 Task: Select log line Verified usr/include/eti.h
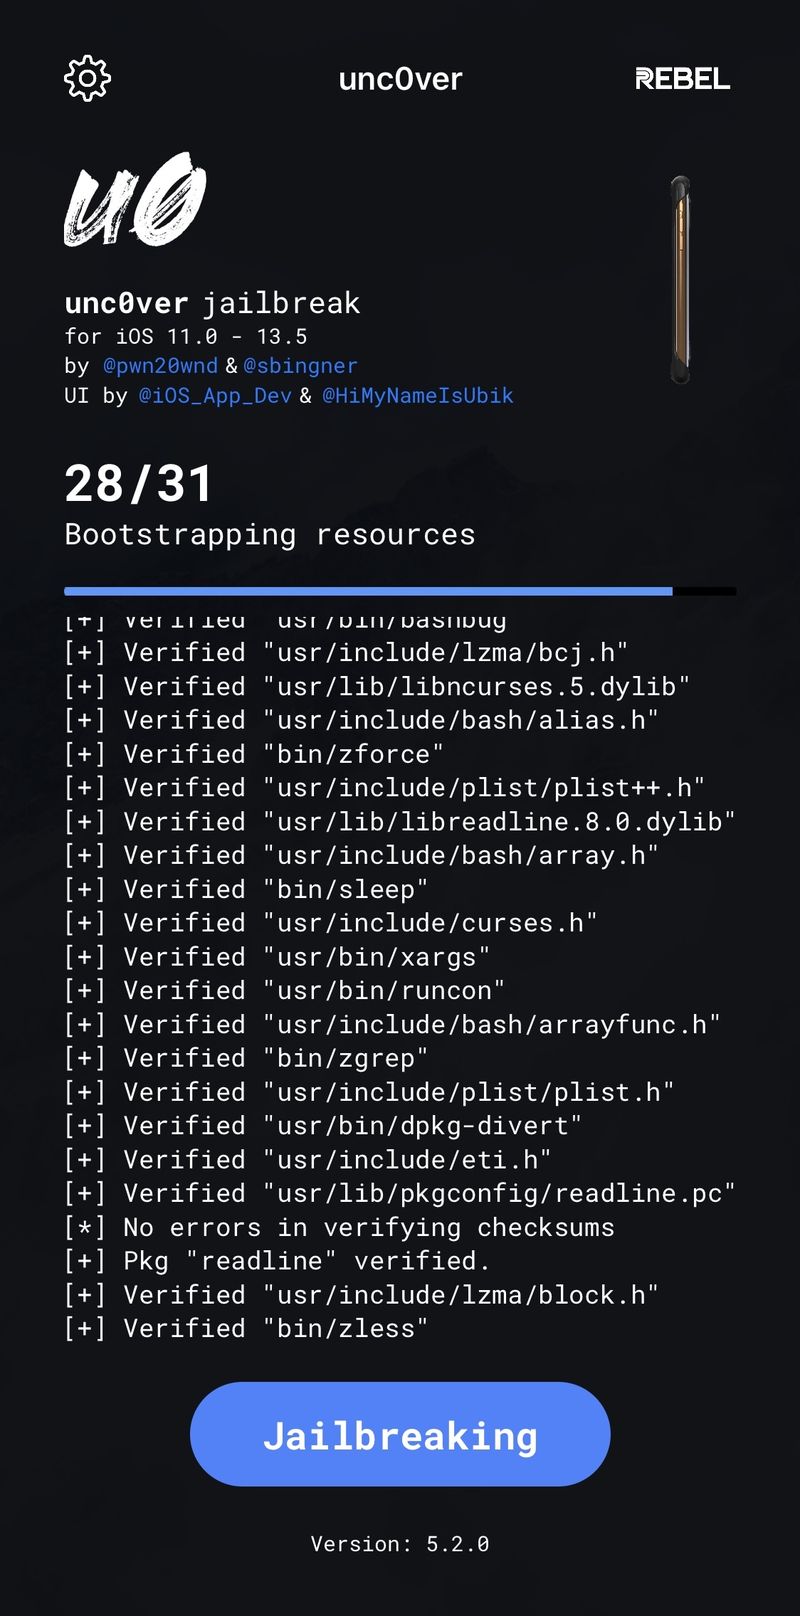[308, 1160]
